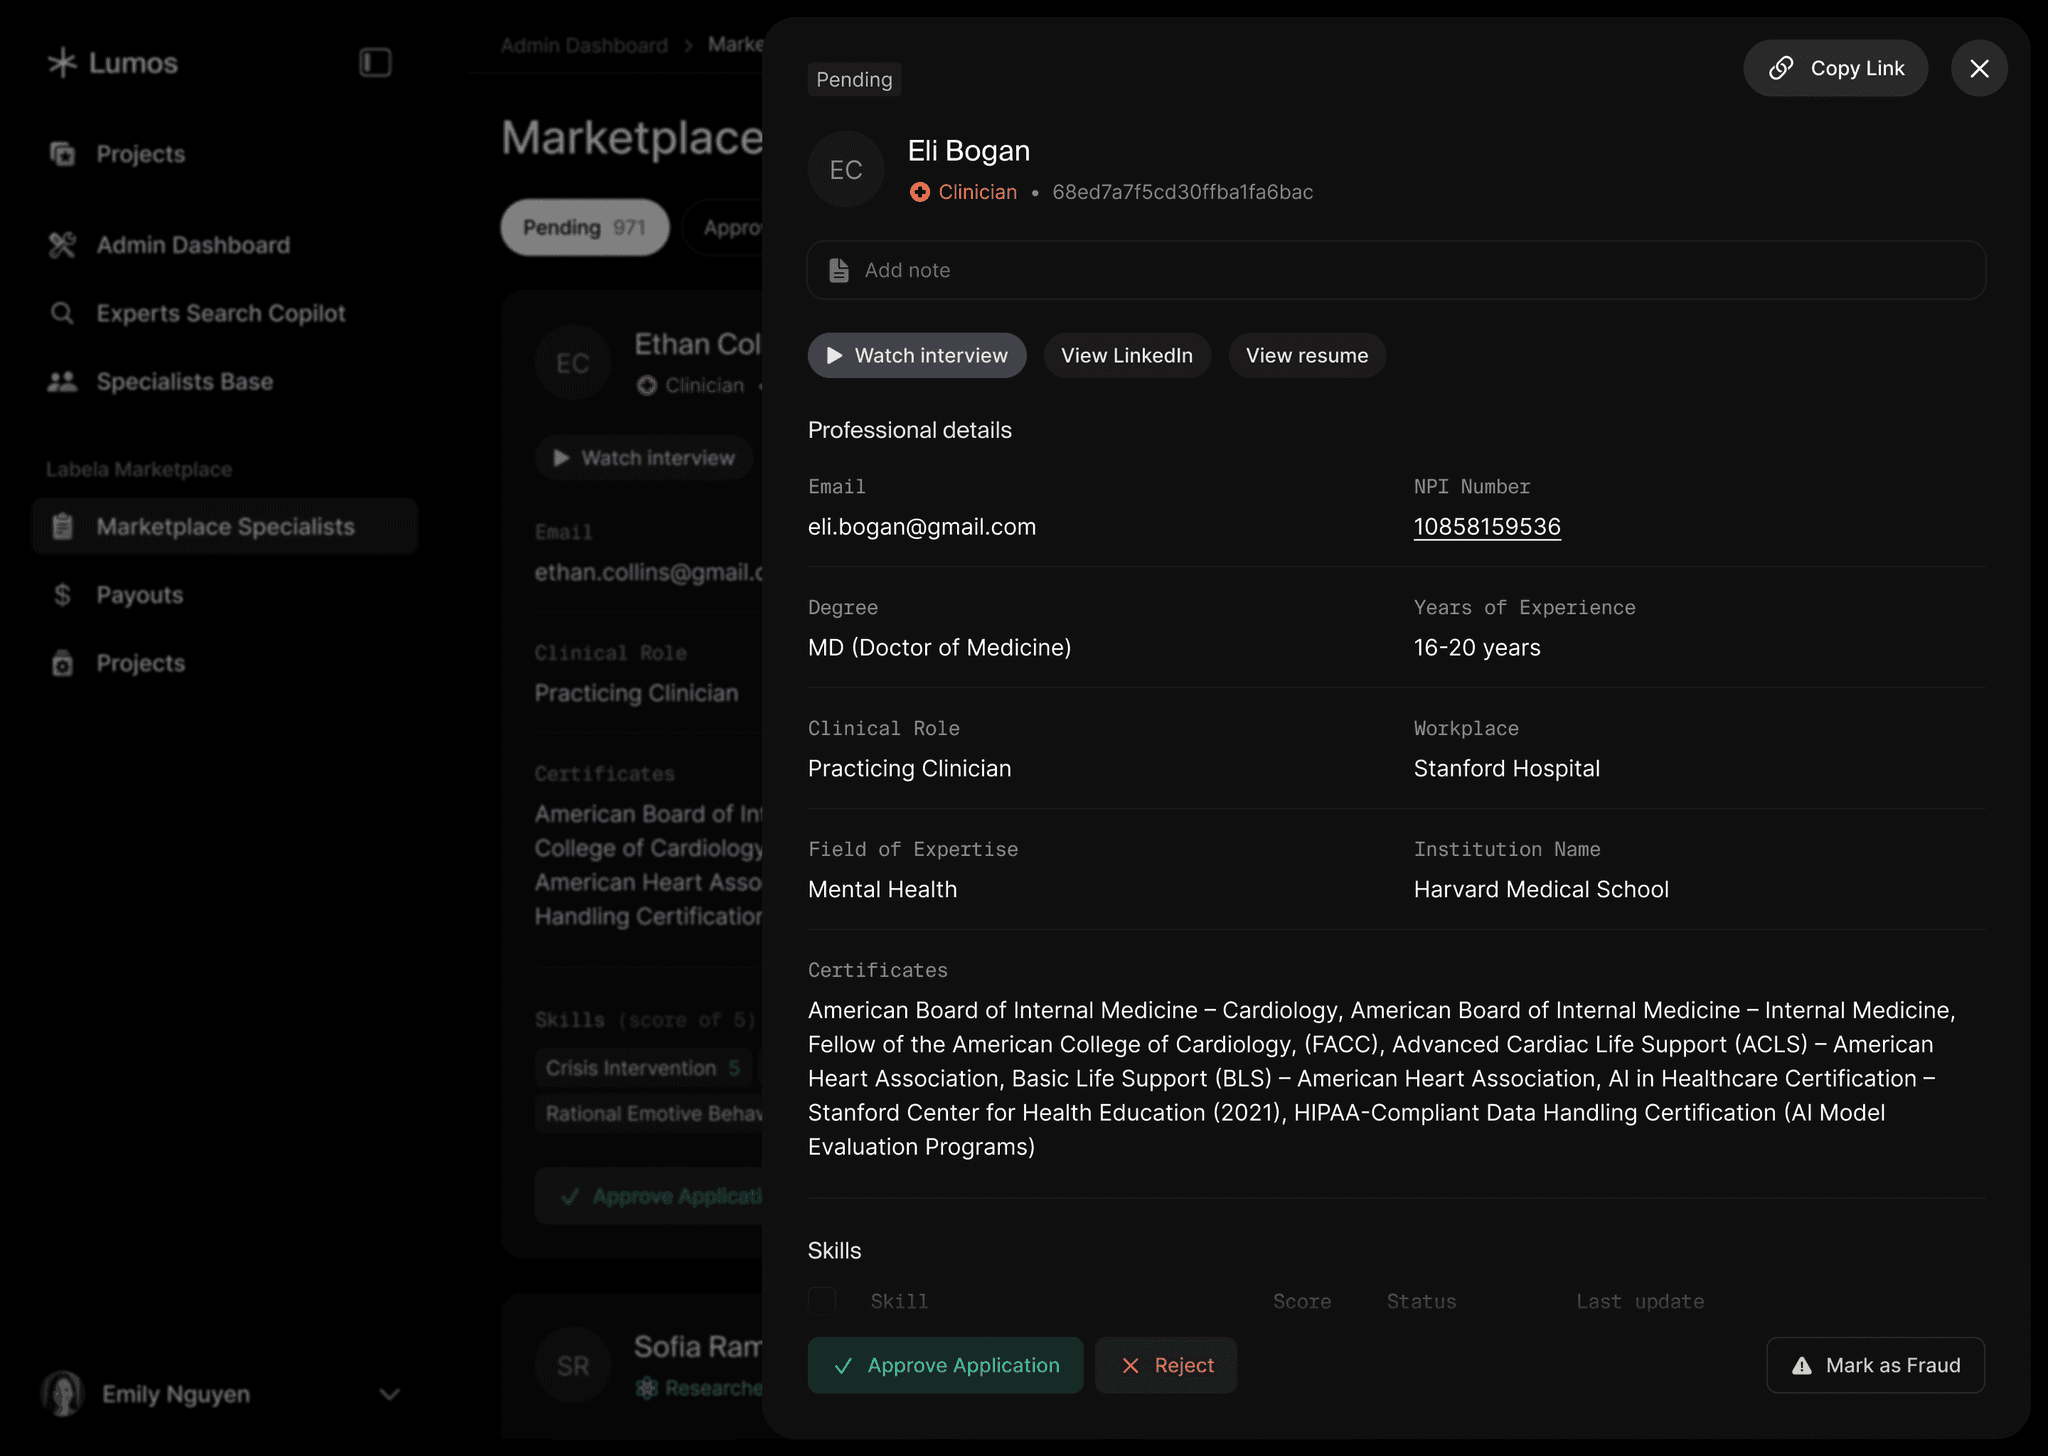Click the Marketplace Specialists clipboard icon
Viewport: 2048px width, 1456px height.
coord(62,526)
